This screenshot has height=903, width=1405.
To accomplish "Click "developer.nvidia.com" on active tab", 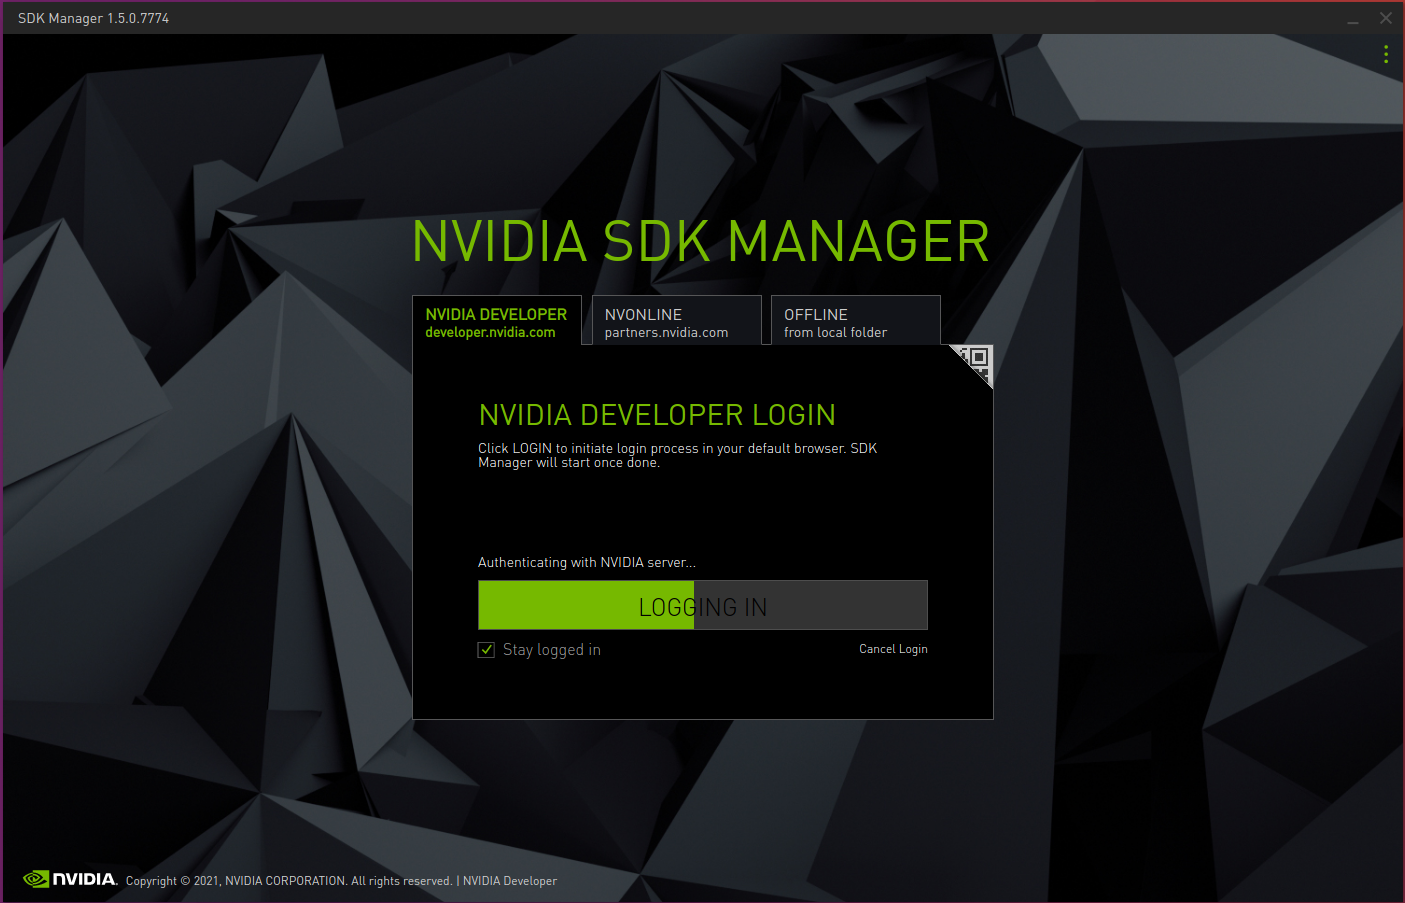I will pos(488,332).
